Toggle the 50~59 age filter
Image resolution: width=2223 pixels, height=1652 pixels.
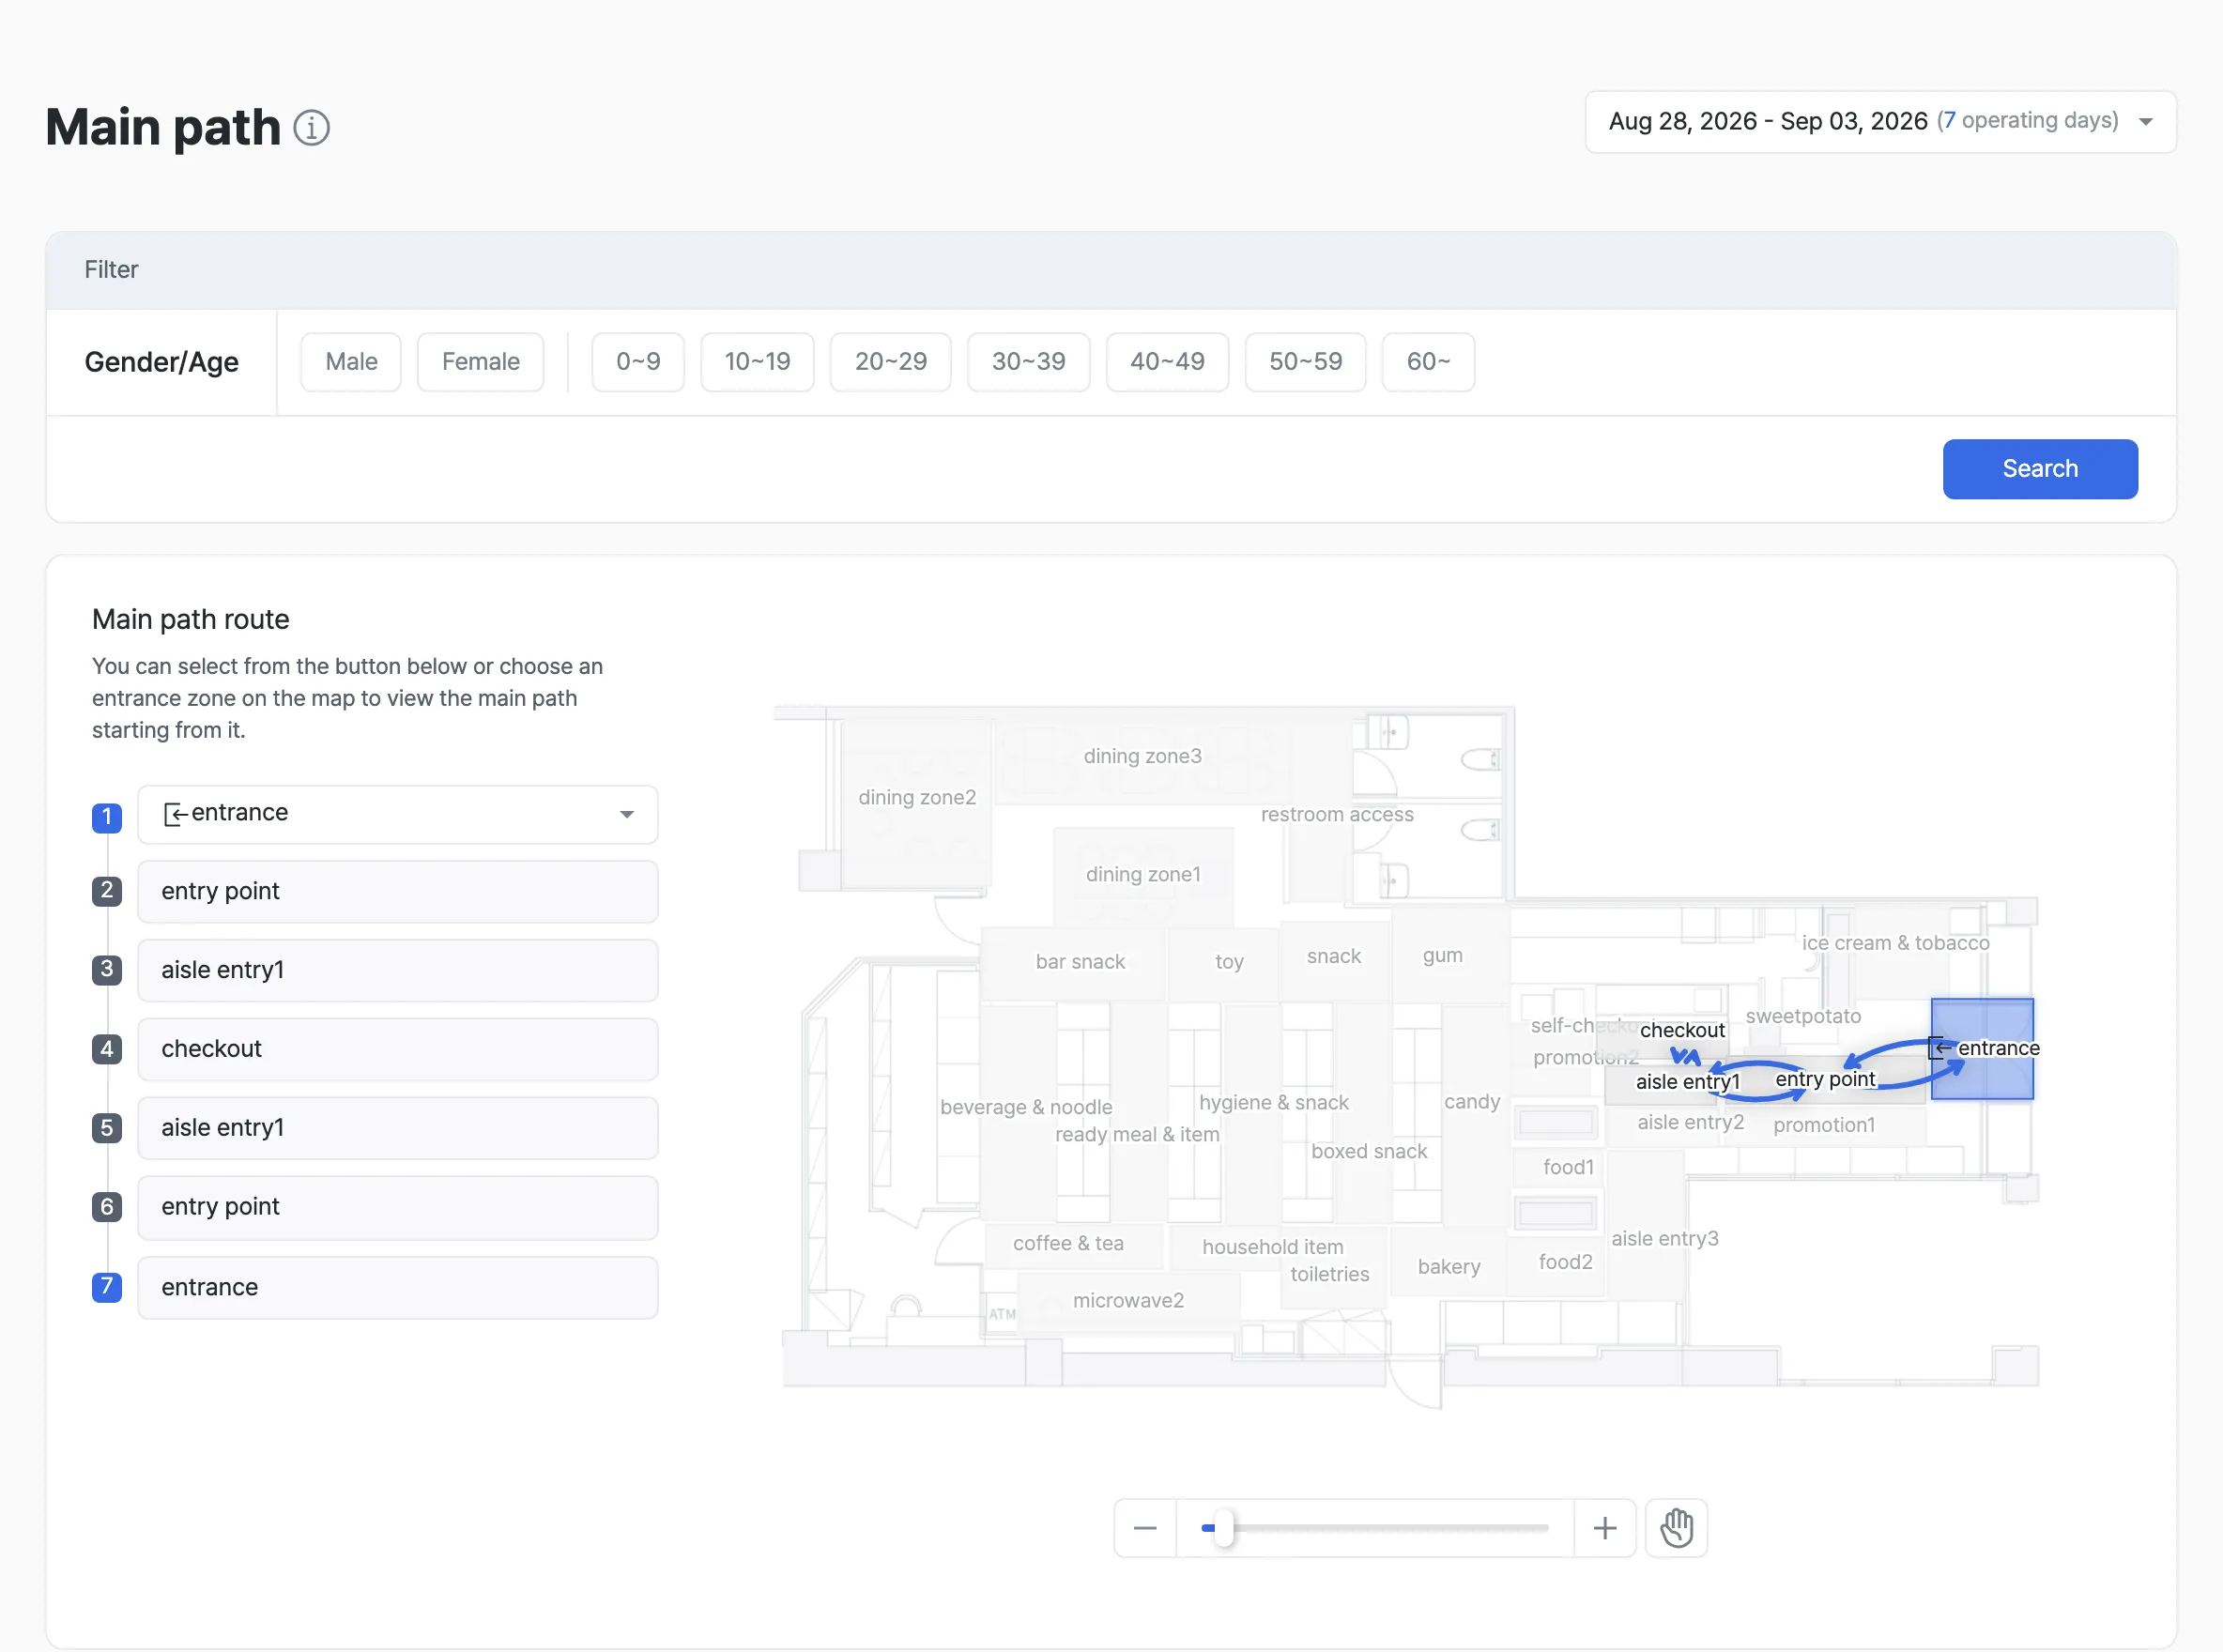point(1305,362)
